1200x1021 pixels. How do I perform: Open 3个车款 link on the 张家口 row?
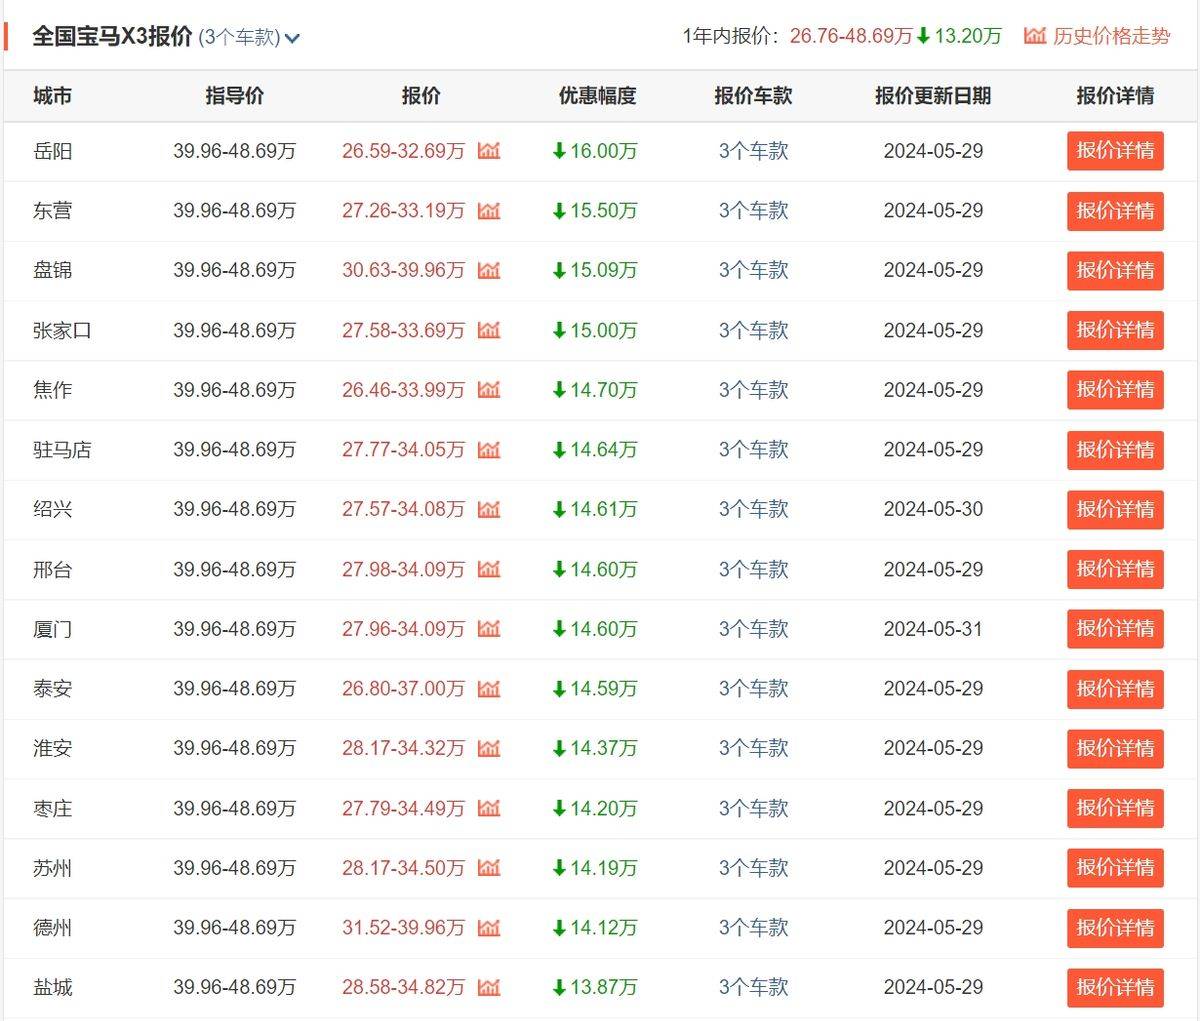tap(753, 331)
